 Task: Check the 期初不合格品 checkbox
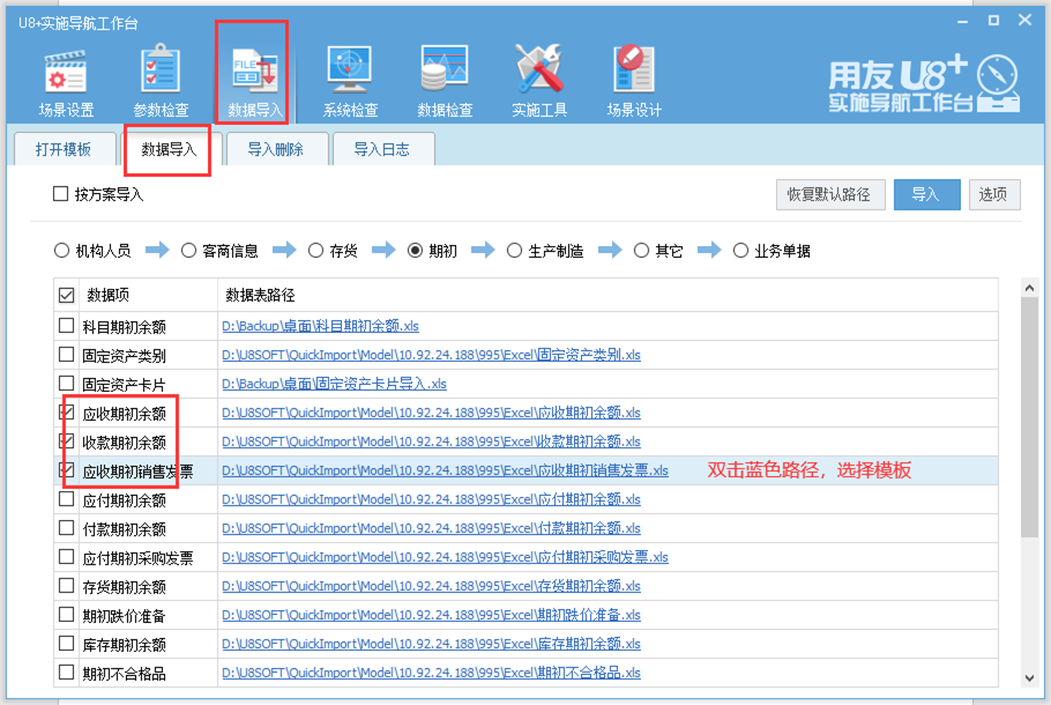point(66,672)
